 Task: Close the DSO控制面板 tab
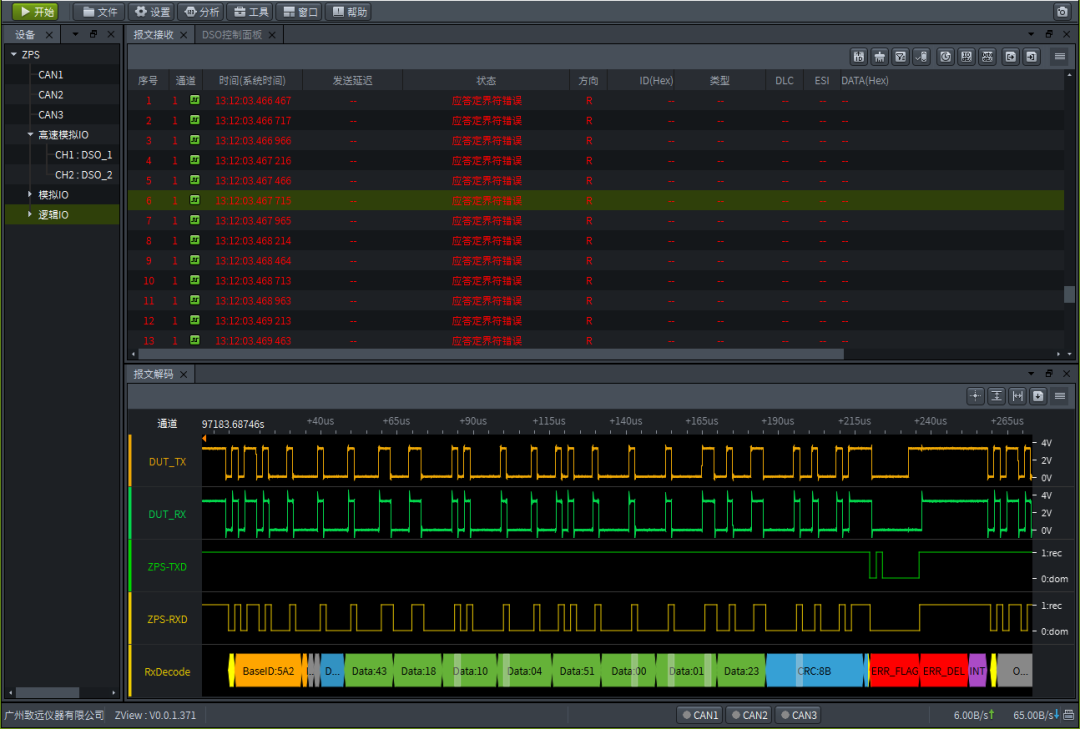point(273,35)
